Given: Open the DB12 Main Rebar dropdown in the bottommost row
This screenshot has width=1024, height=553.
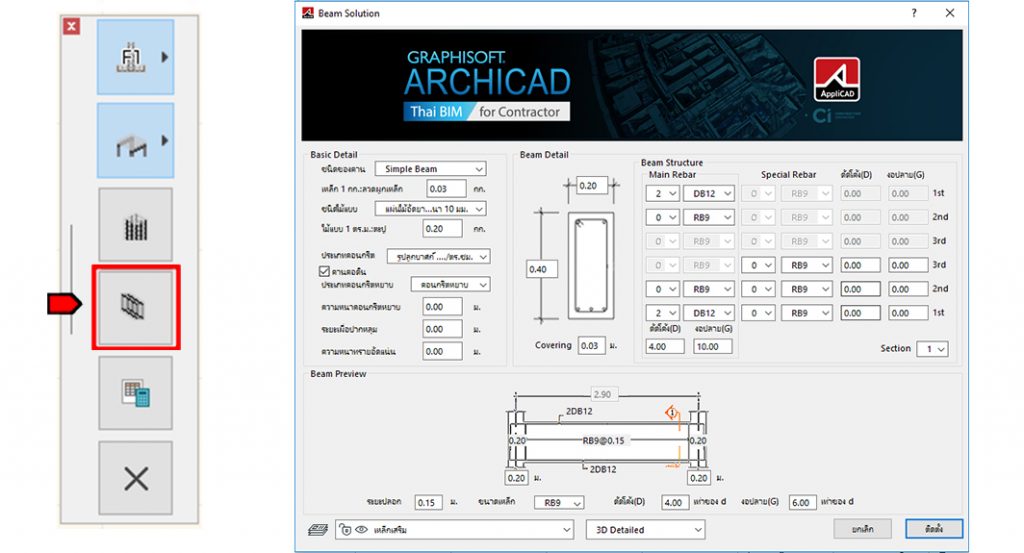Looking at the screenshot, I should 709,313.
